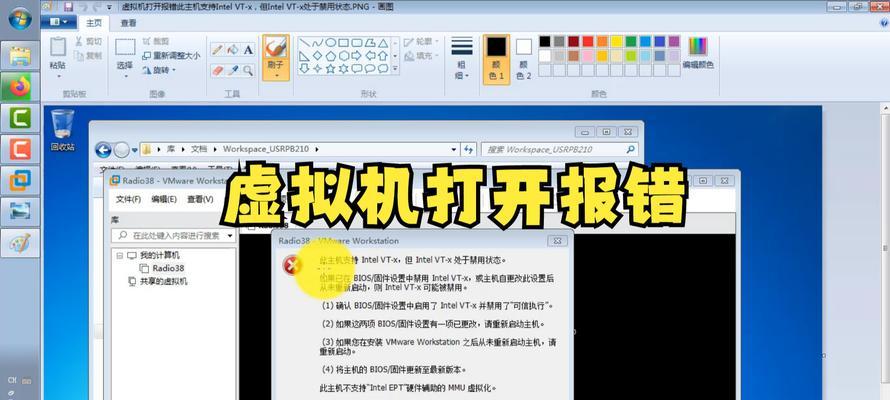The image size is (890, 400).
Task: Open Windows Explorer taskbar icon
Action: tap(20, 55)
